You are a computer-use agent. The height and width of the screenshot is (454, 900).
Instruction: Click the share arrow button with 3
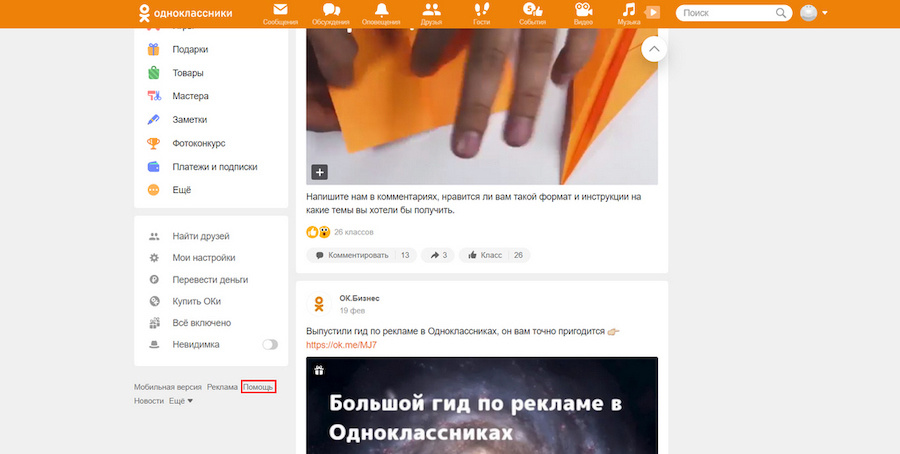tap(438, 255)
